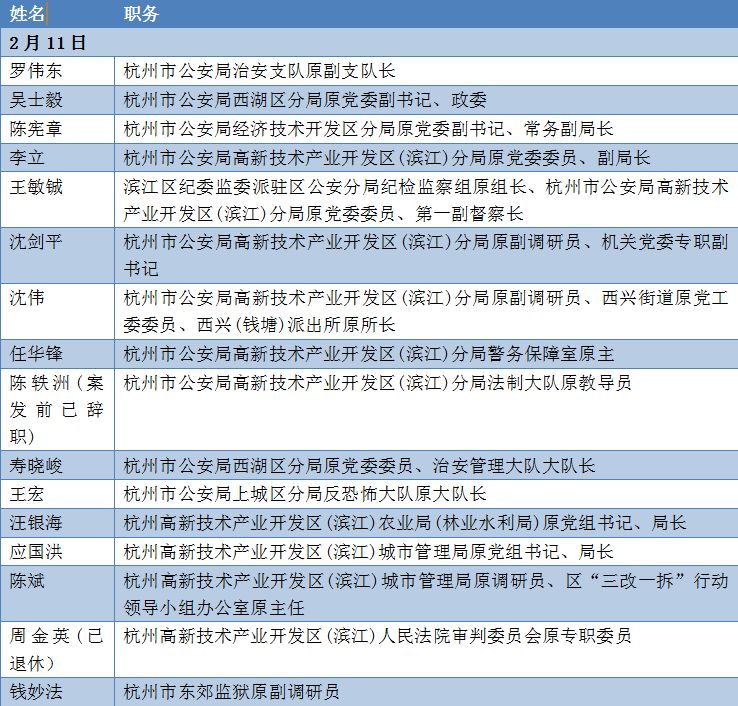The width and height of the screenshot is (738, 706).
Task: Select the name 寿晓峻
Action: coord(36,465)
